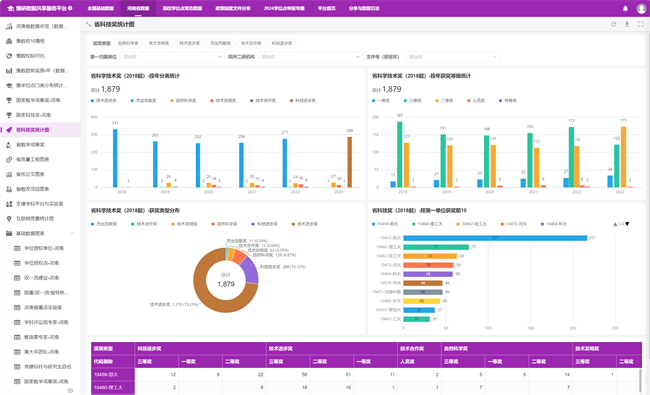
Task: Toggle the 科技进步奖 award type filter chip
Action: point(282,43)
